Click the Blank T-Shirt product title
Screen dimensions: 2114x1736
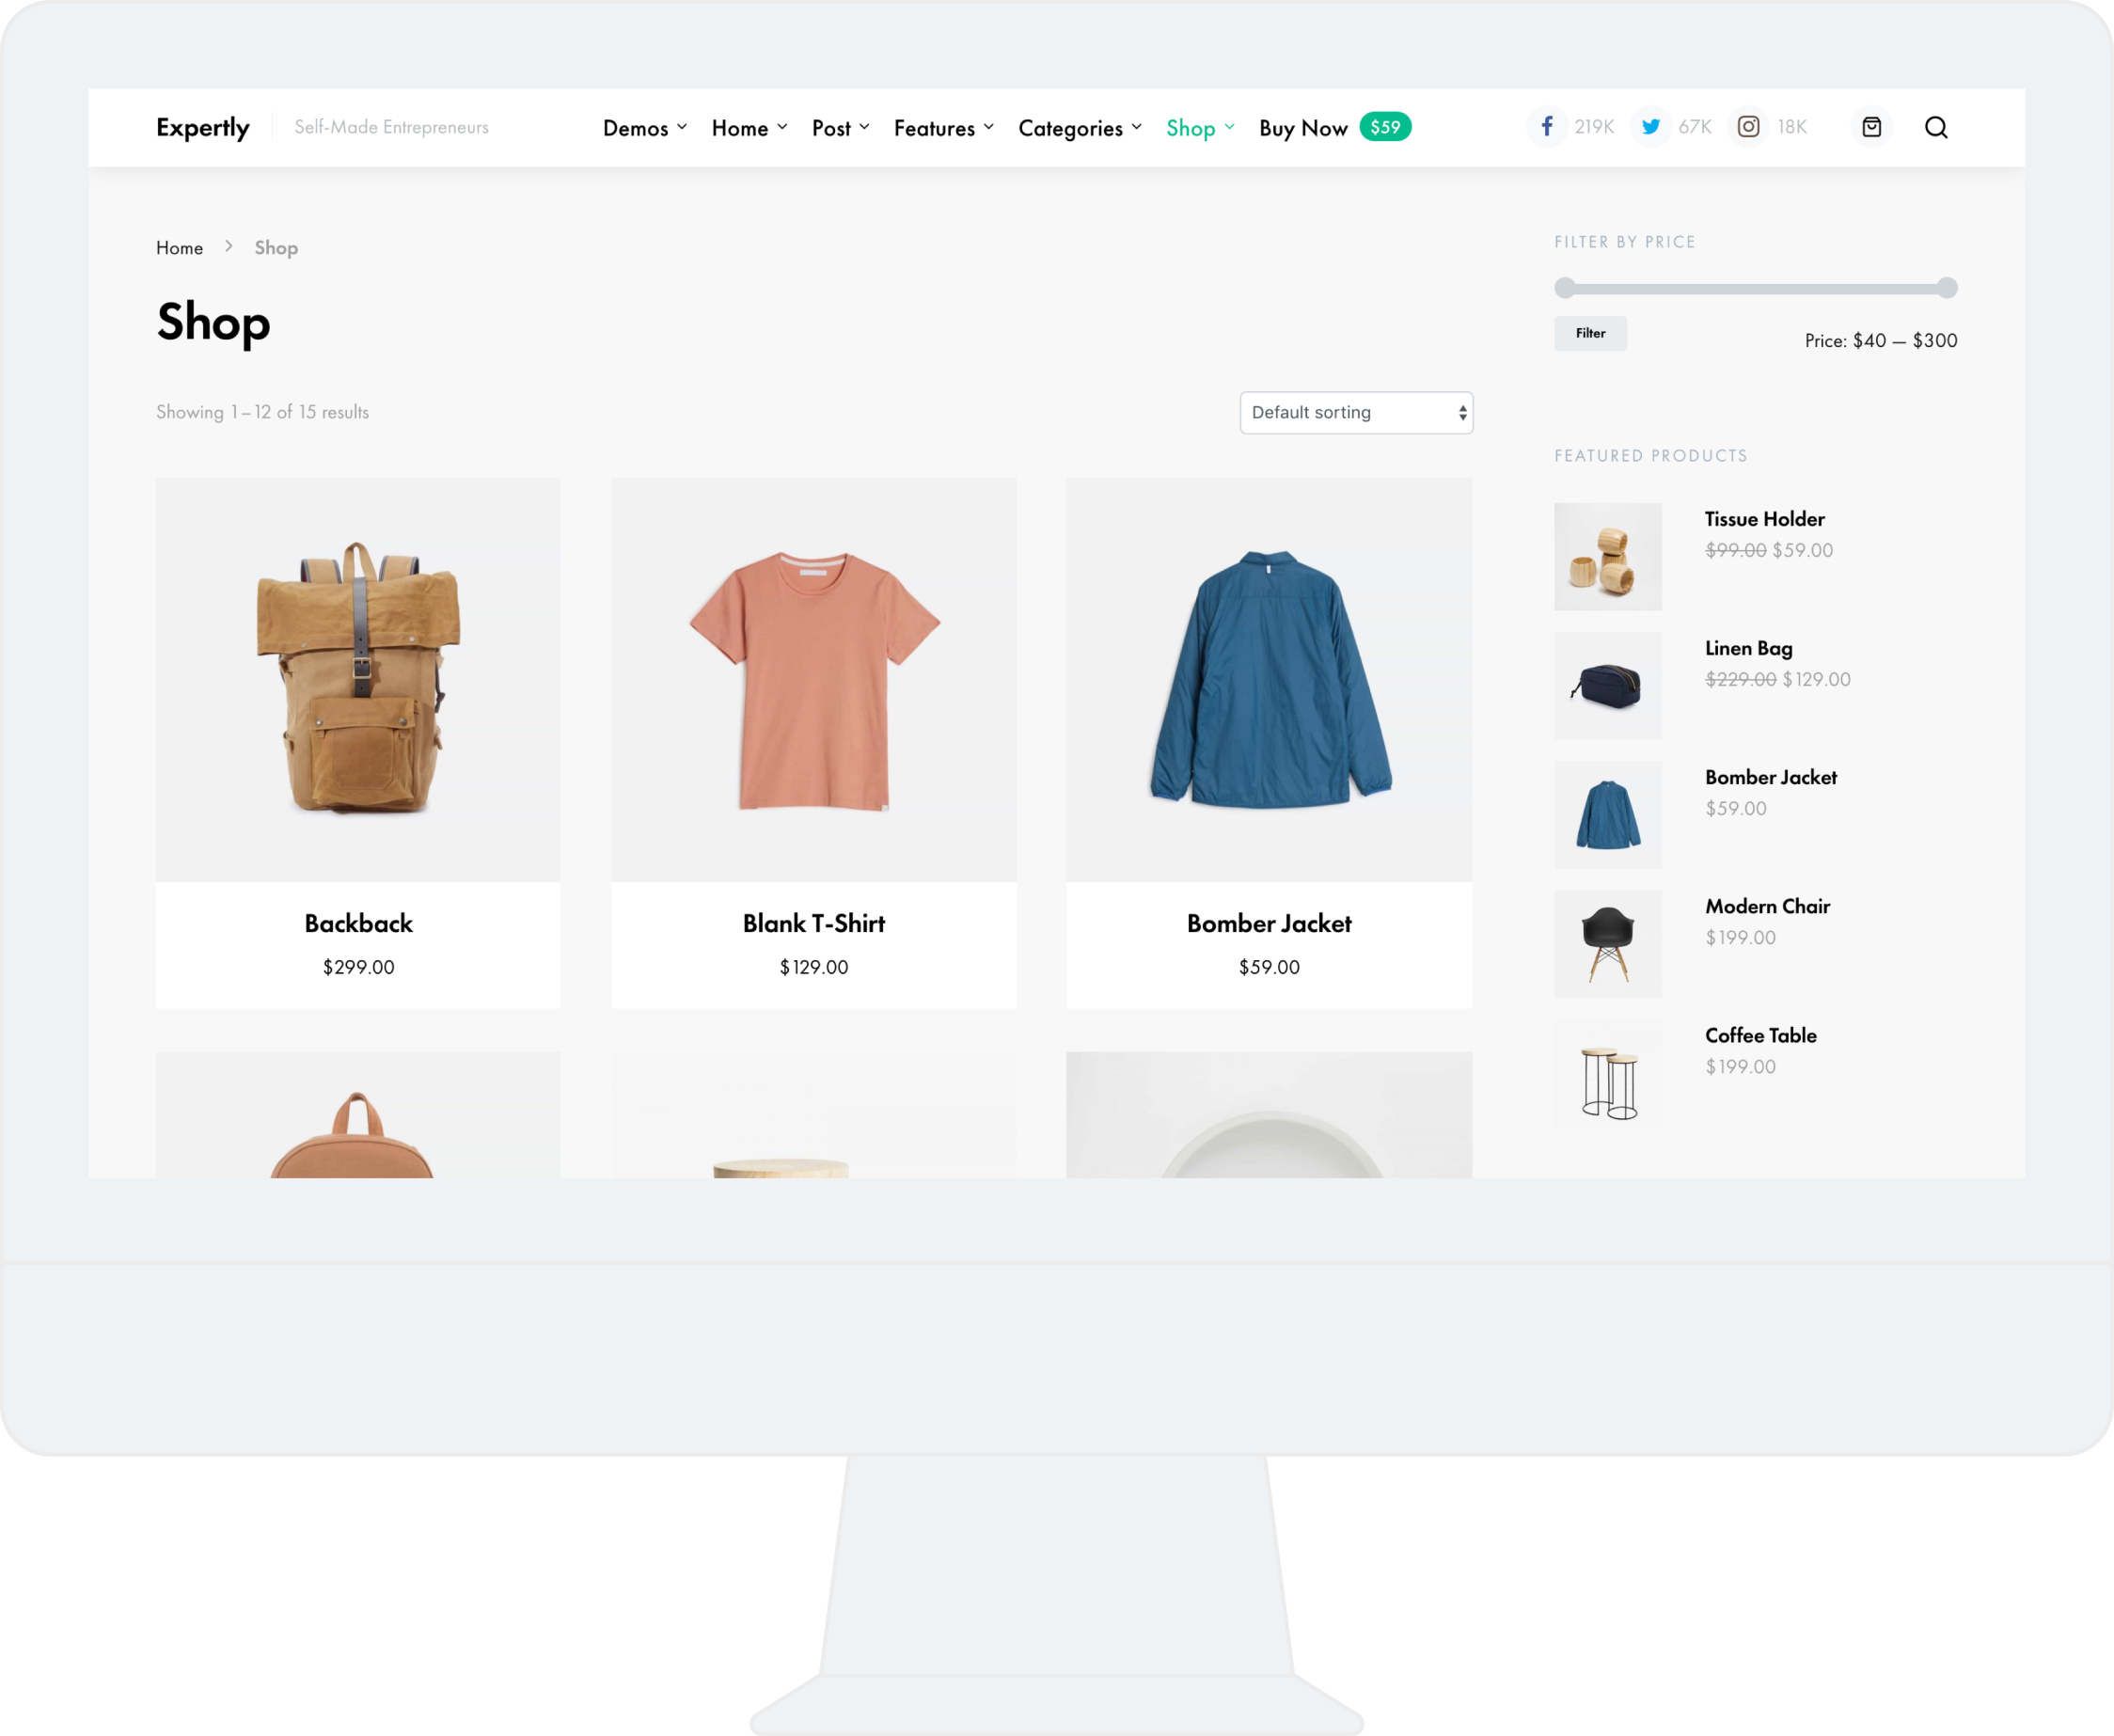click(x=814, y=923)
